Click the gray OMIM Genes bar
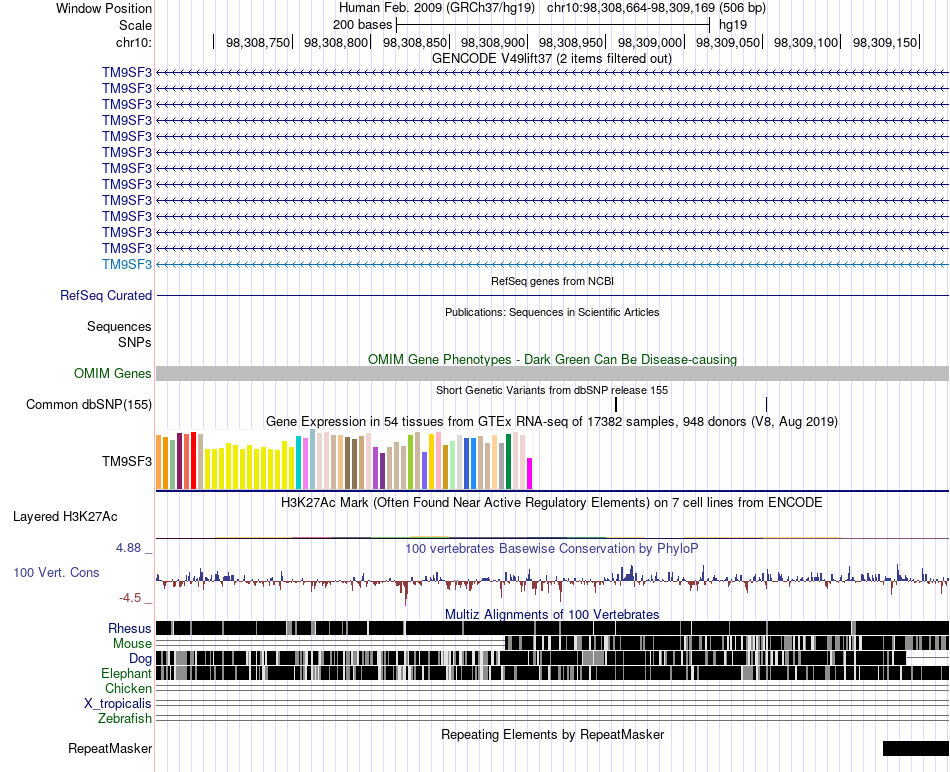 553,373
